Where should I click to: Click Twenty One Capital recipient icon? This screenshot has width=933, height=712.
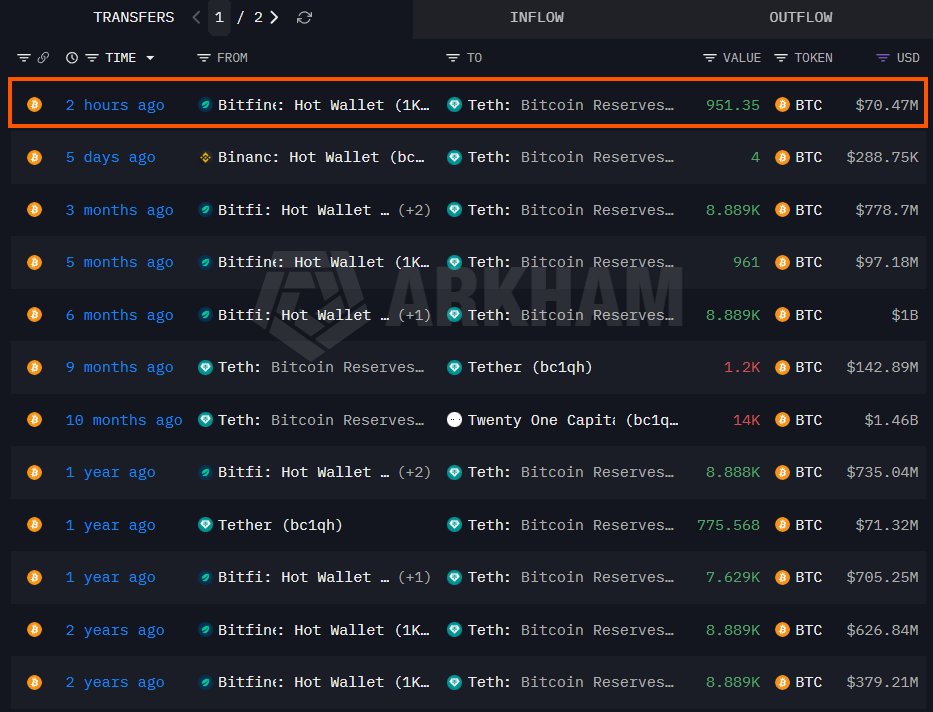[x=455, y=420]
